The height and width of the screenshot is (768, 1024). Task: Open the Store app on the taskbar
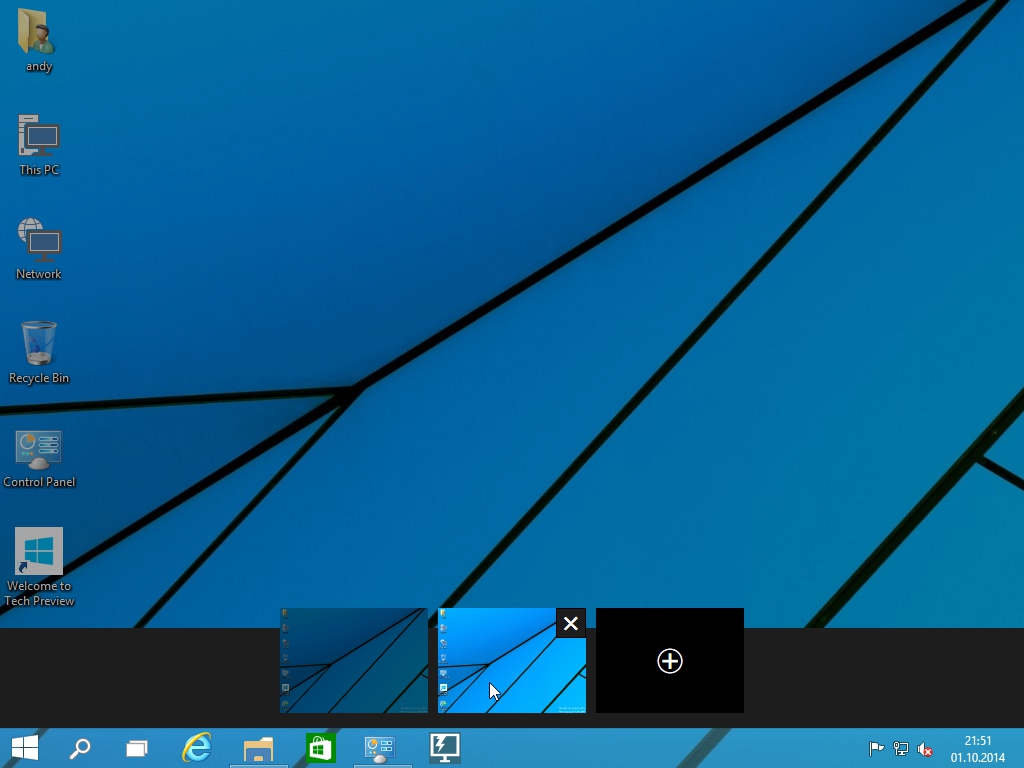pyautogui.click(x=320, y=748)
